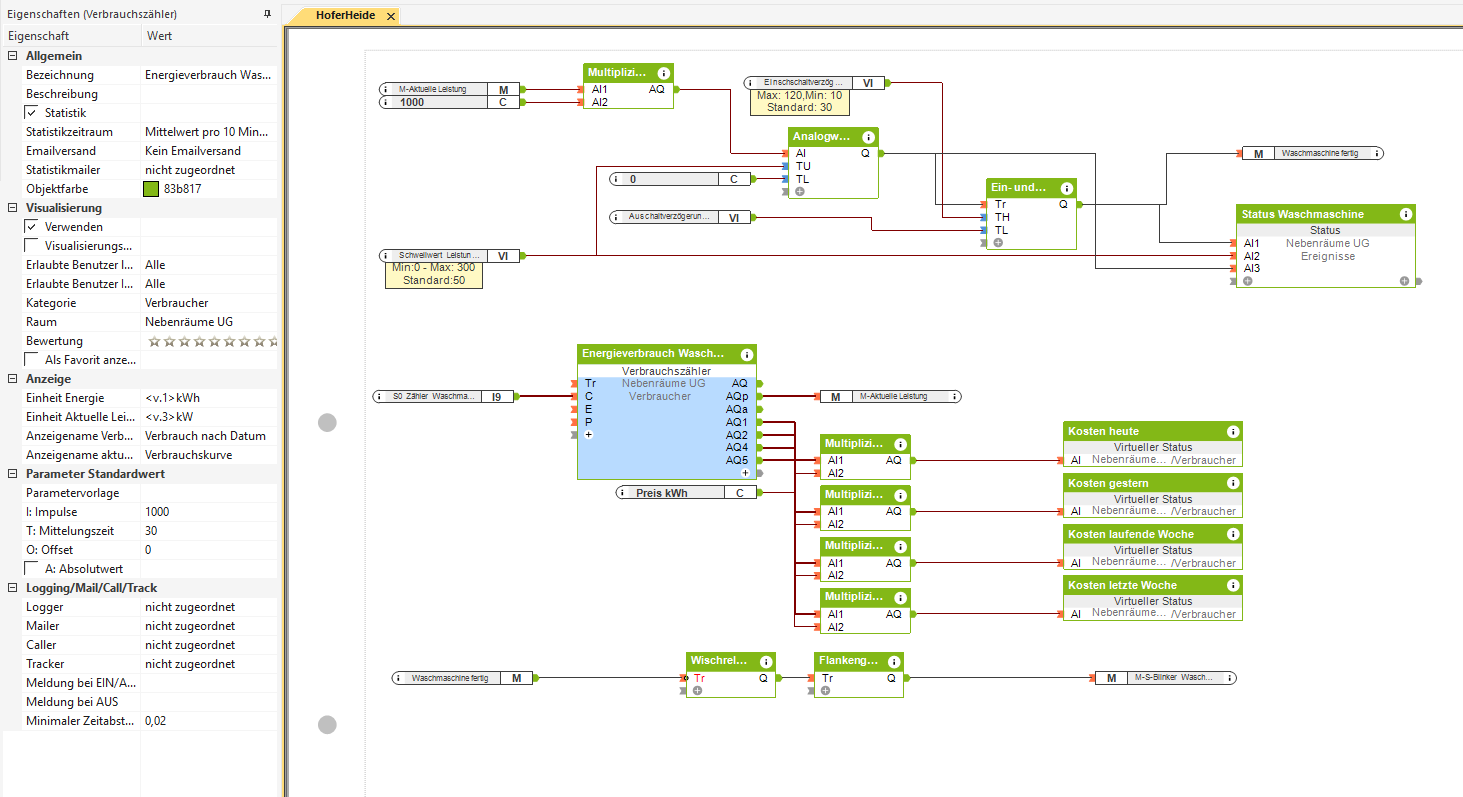Click the green Objektfarbe color swatch

pyautogui.click(x=152, y=189)
